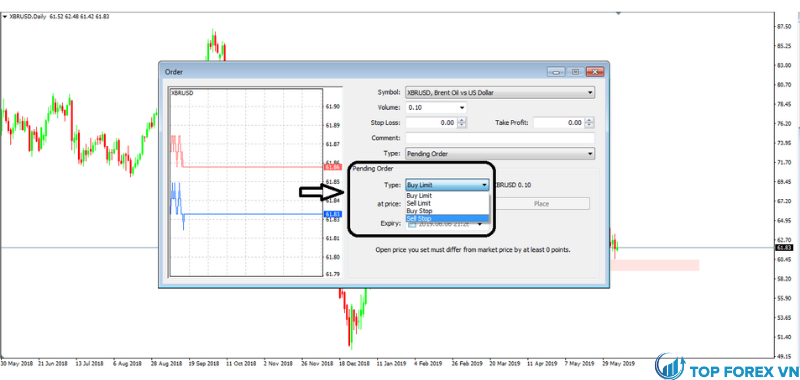
Task: Click the Place order button
Action: [542, 204]
